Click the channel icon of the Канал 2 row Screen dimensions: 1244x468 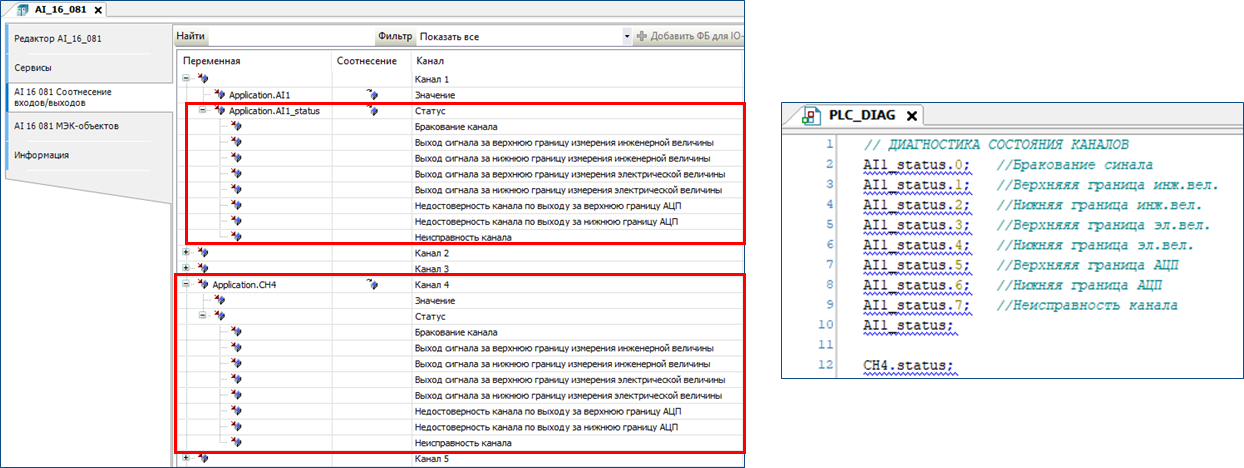[x=203, y=253]
